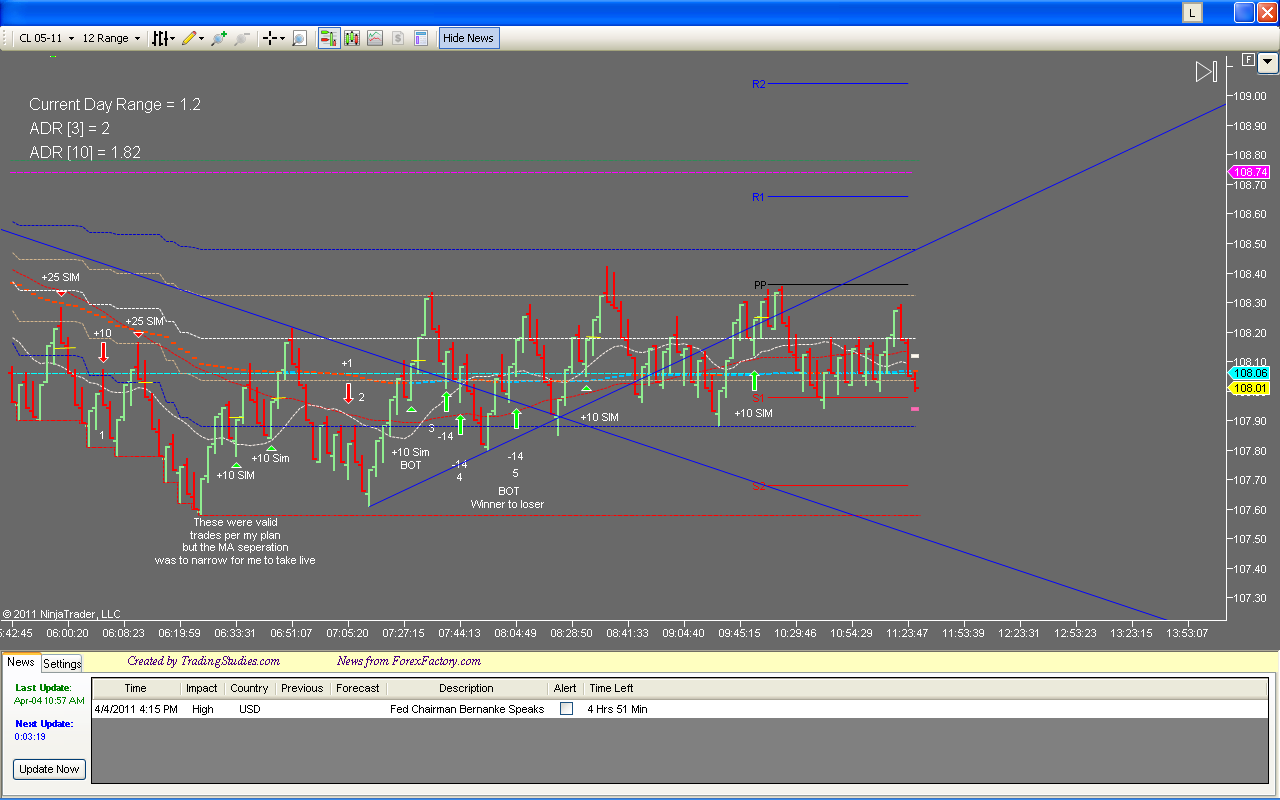The height and width of the screenshot is (800, 1280).
Task: Click the zoom in magnifier icon
Action: [217, 38]
